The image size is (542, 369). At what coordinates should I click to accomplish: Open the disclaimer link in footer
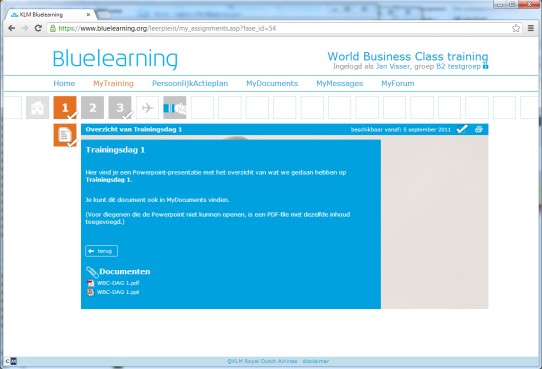[316, 361]
